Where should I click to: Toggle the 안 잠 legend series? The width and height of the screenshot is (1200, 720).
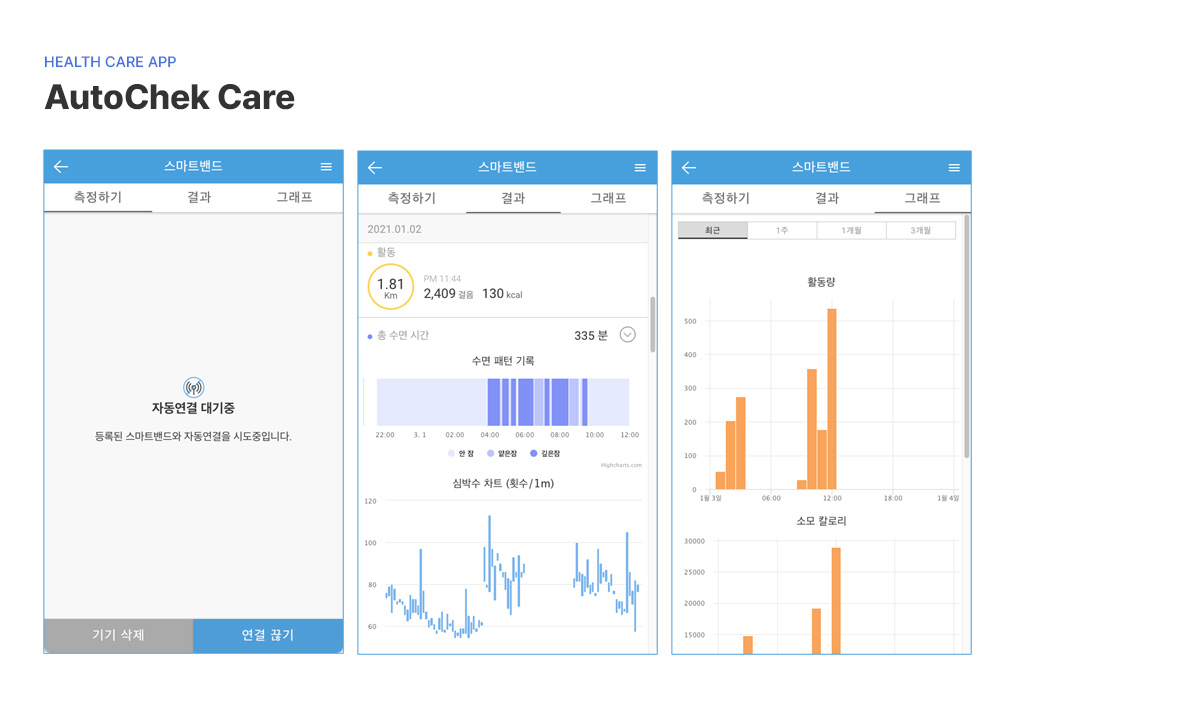point(463,453)
